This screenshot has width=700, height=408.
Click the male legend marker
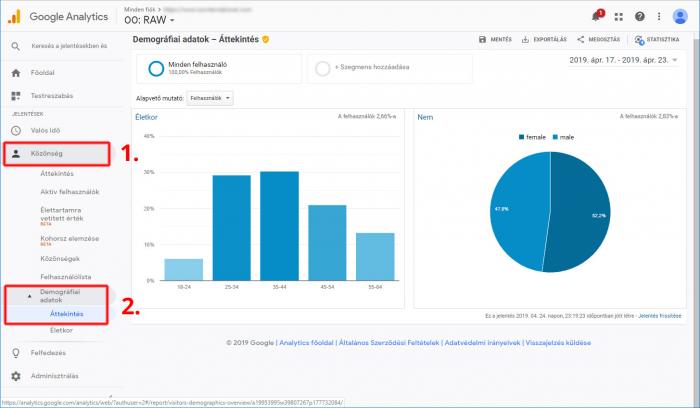[556, 137]
